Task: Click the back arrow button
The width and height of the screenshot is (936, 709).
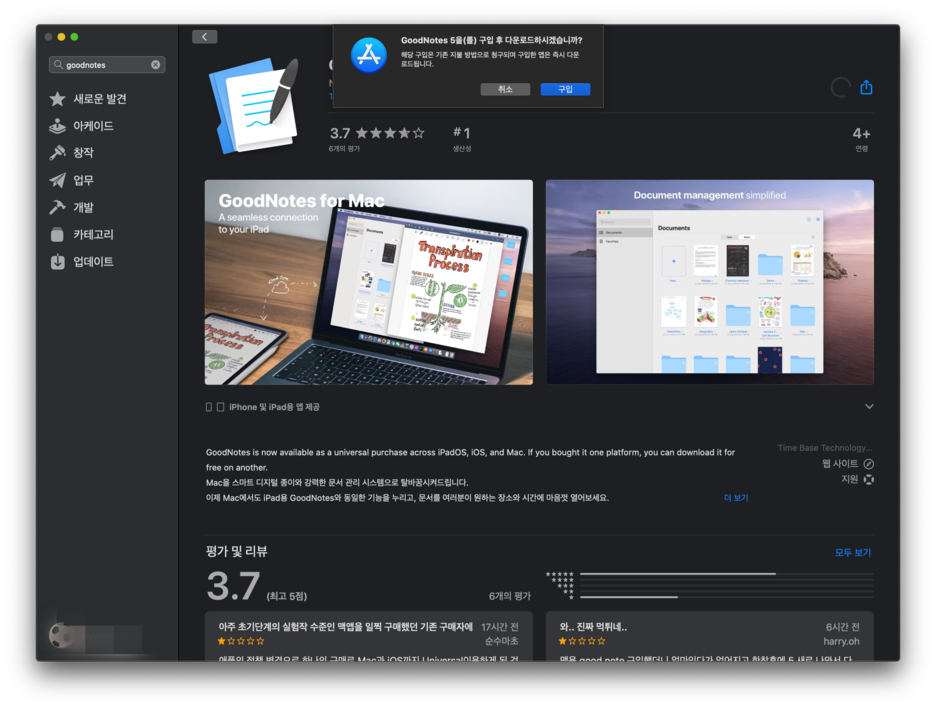Action: tap(204, 36)
